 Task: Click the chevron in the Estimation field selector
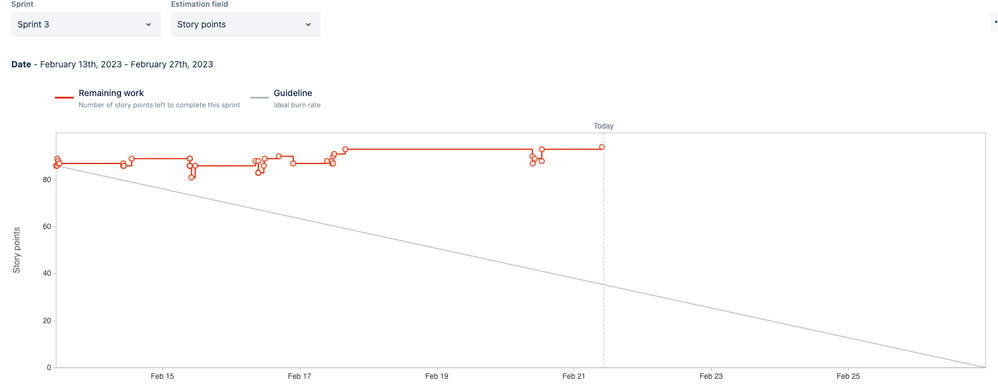tap(308, 25)
